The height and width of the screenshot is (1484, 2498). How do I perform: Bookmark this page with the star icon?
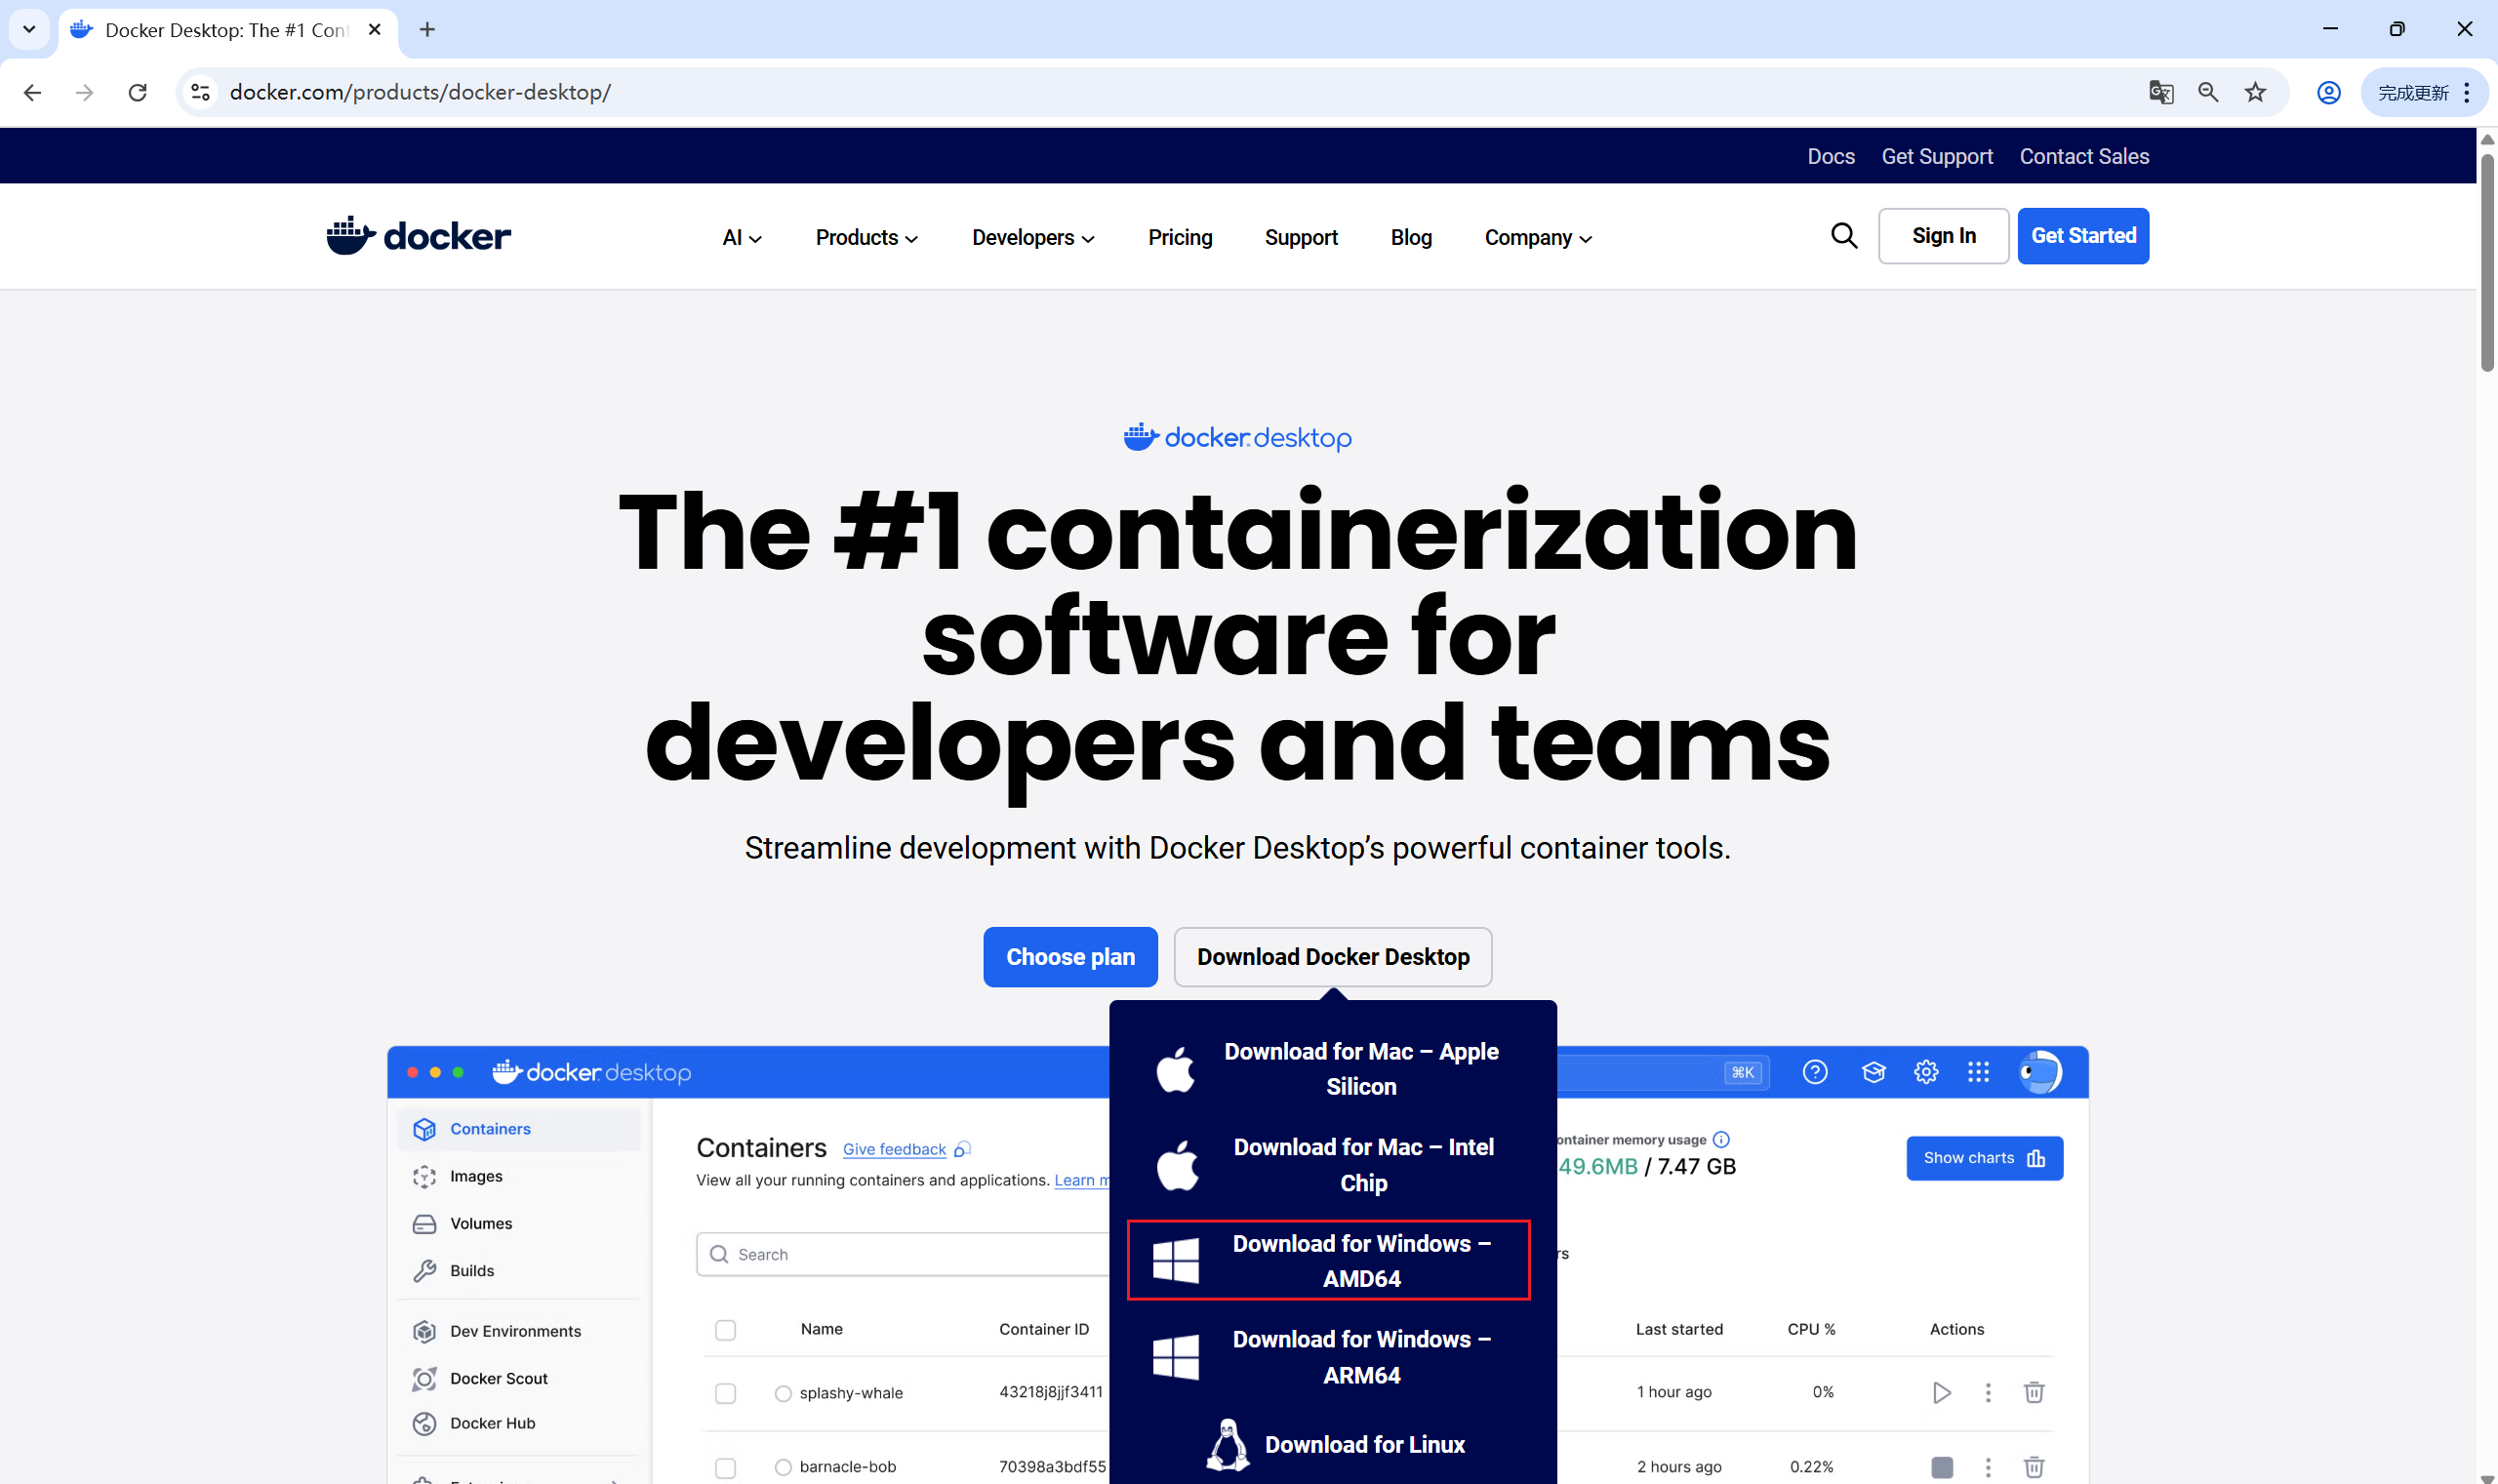pyautogui.click(x=2254, y=92)
